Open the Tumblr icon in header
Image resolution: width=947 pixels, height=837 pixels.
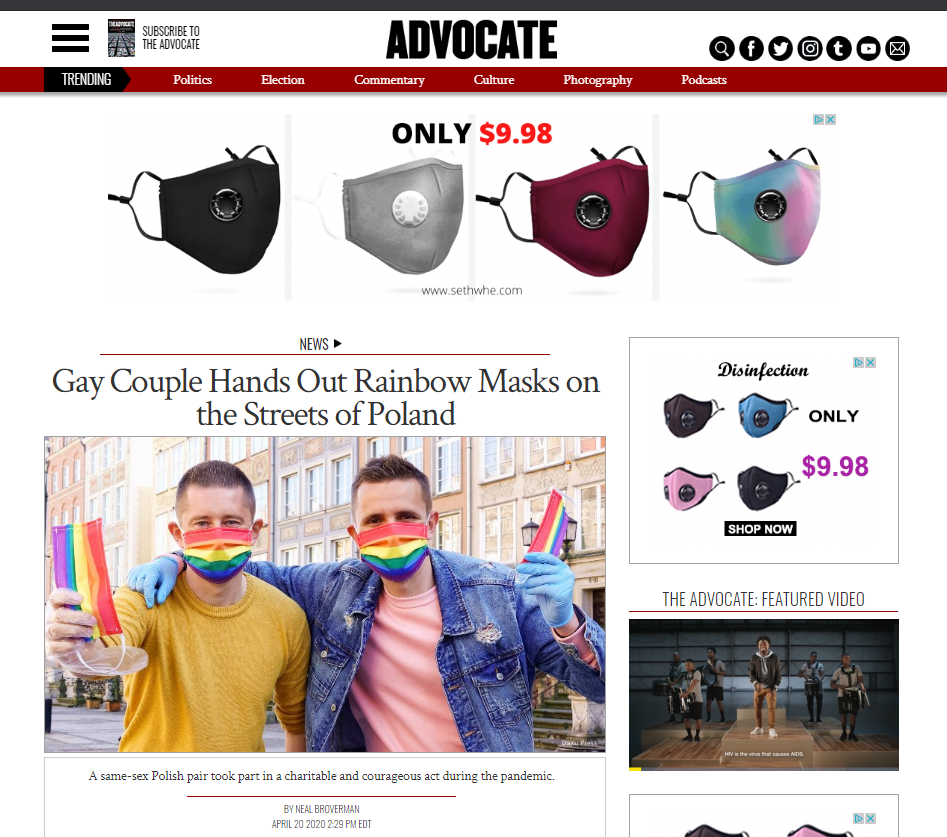[x=839, y=48]
